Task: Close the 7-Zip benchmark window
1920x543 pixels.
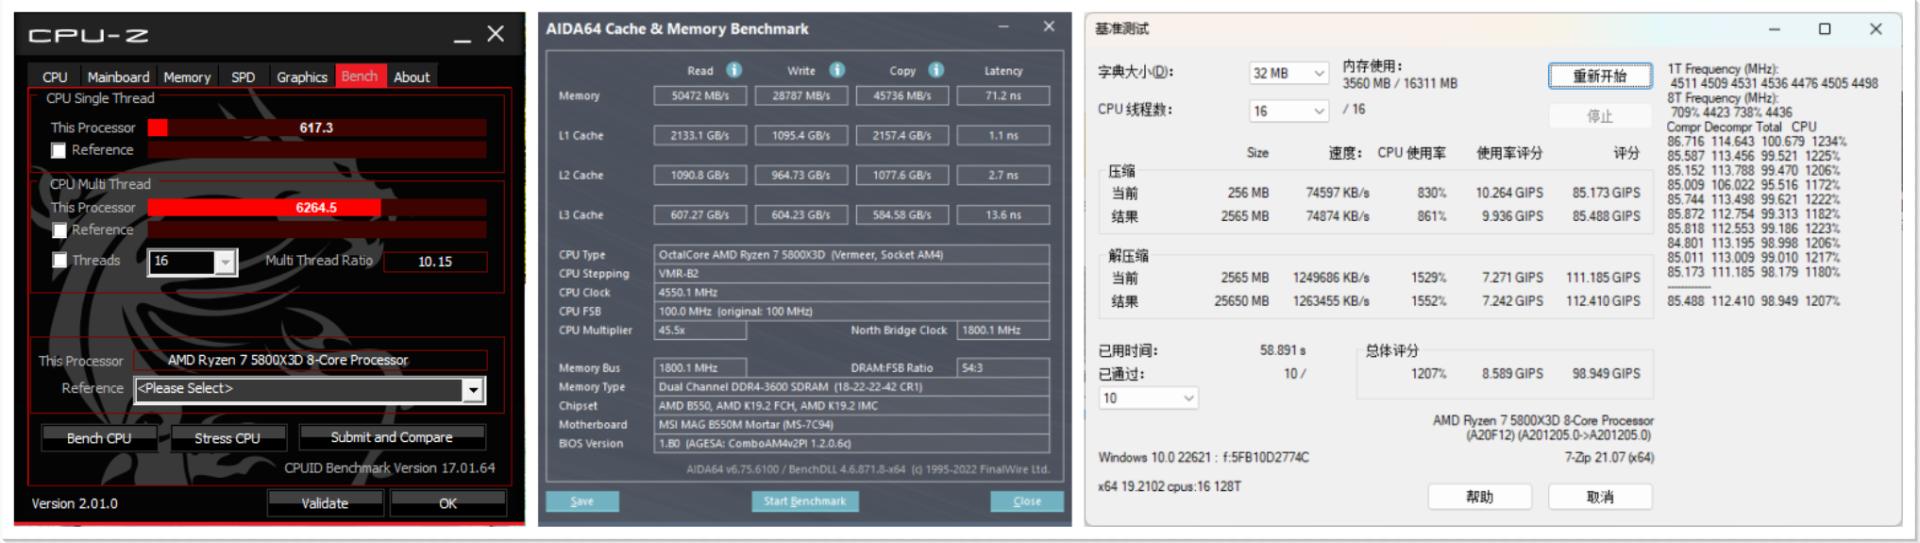Action: pos(1876,29)
